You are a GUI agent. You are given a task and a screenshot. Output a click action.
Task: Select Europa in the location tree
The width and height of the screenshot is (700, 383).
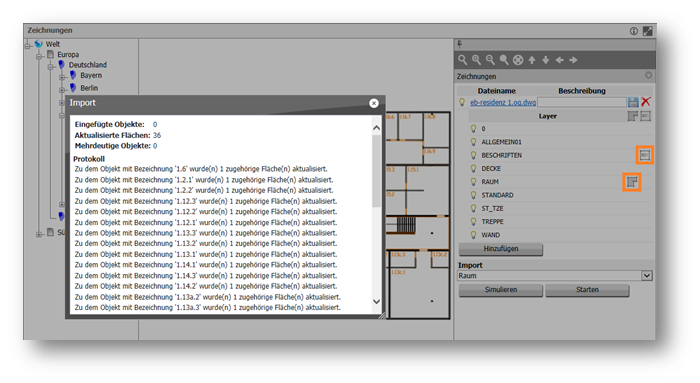(68, 54)
